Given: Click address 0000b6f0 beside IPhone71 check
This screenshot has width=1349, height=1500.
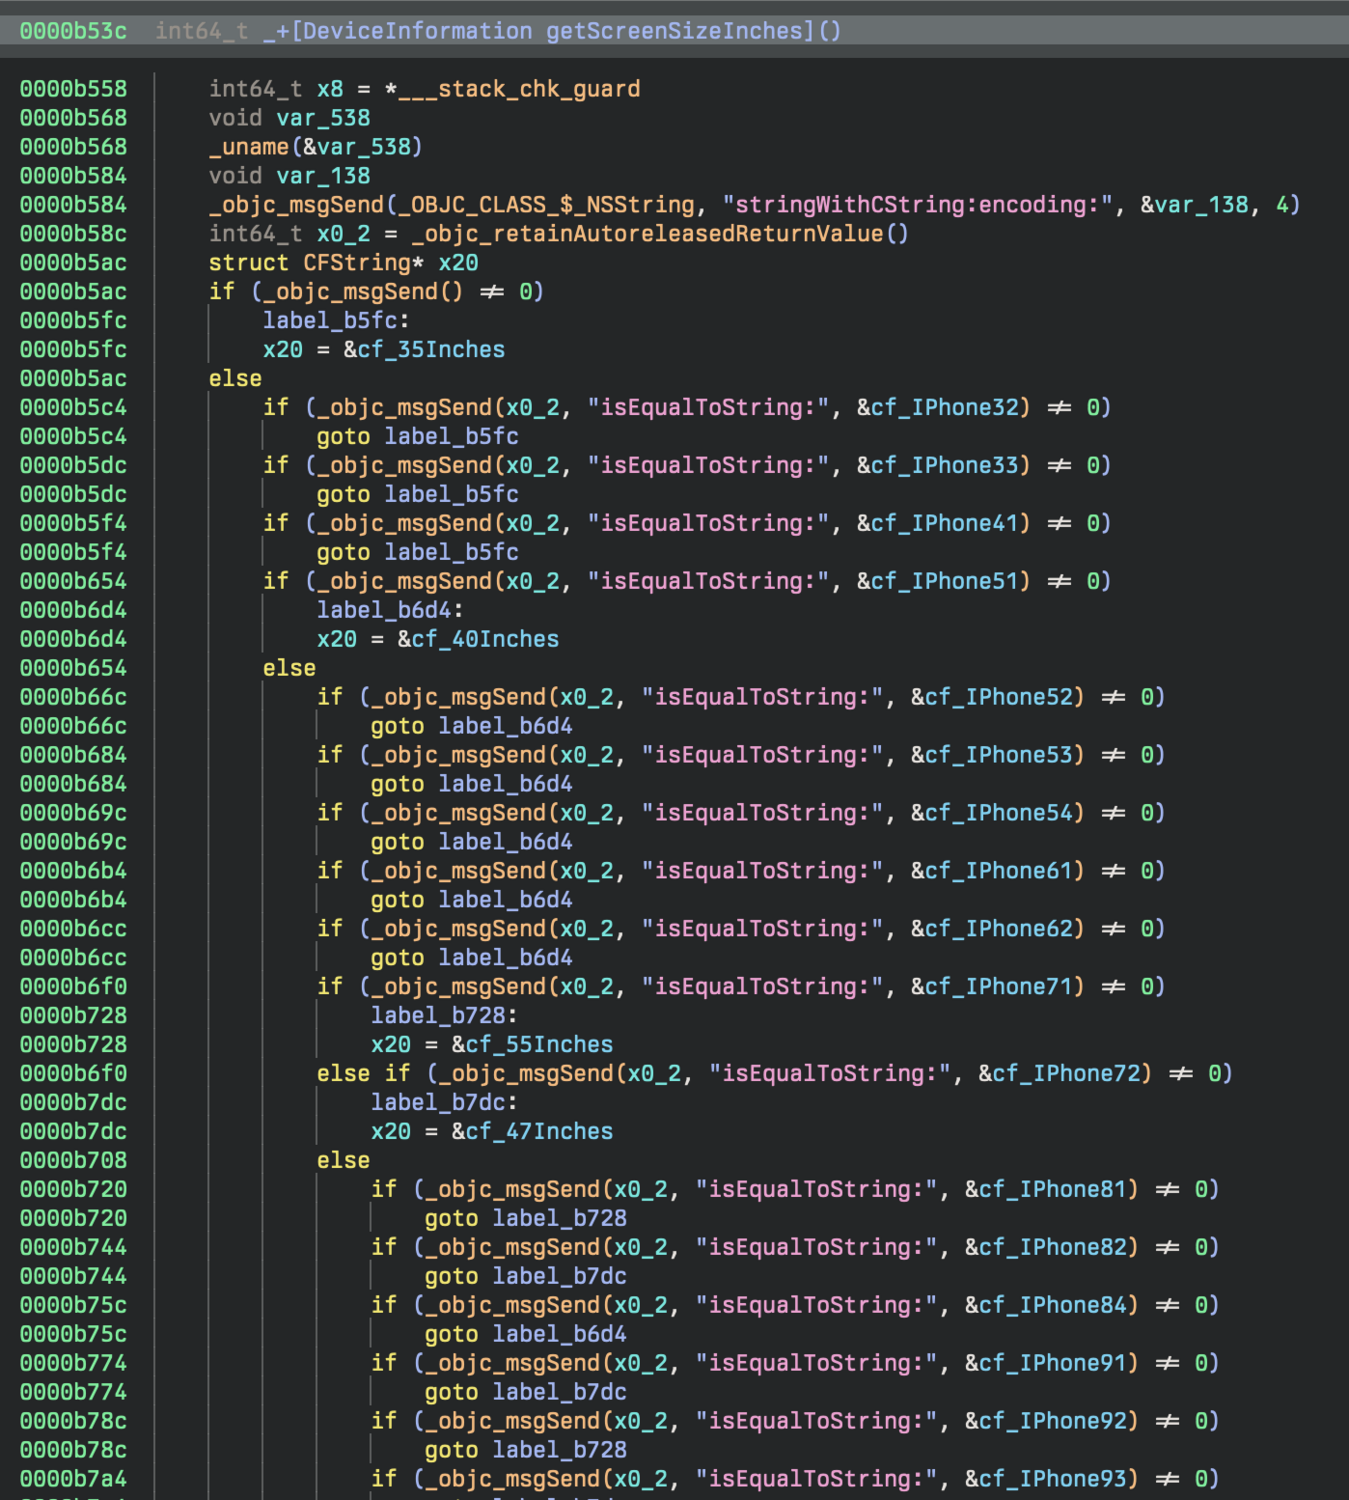Looking at the screenshot, I should tap(73, 987).
